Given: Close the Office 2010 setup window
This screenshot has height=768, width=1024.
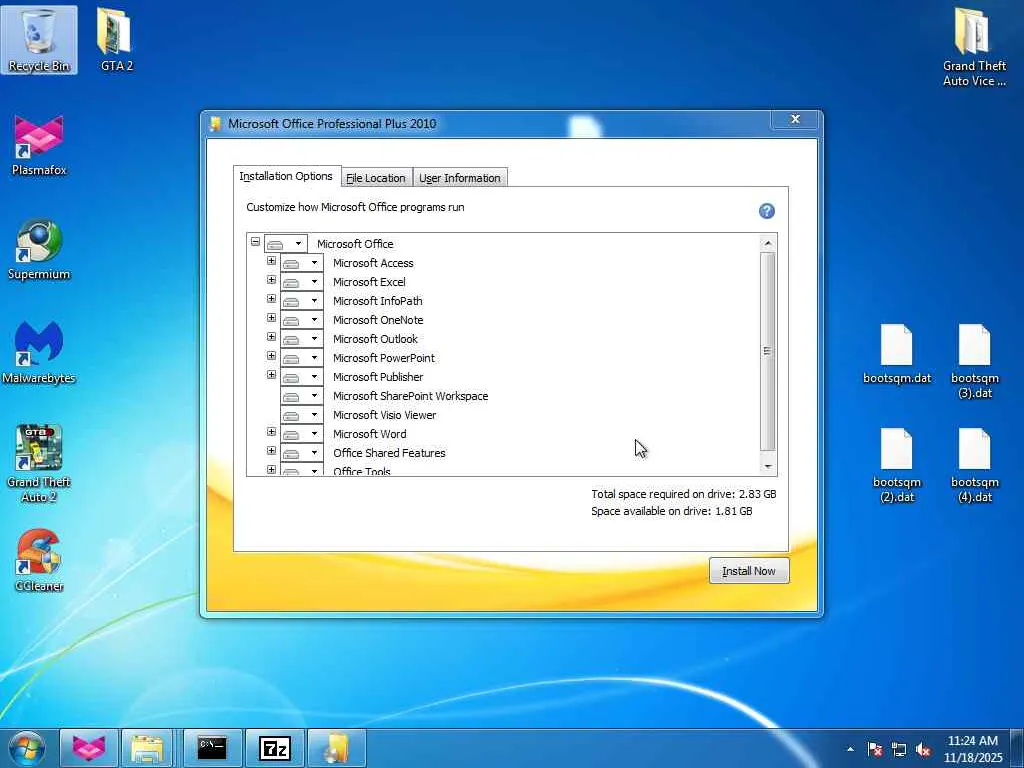Looking at the screenshot, I should (795, 119).
